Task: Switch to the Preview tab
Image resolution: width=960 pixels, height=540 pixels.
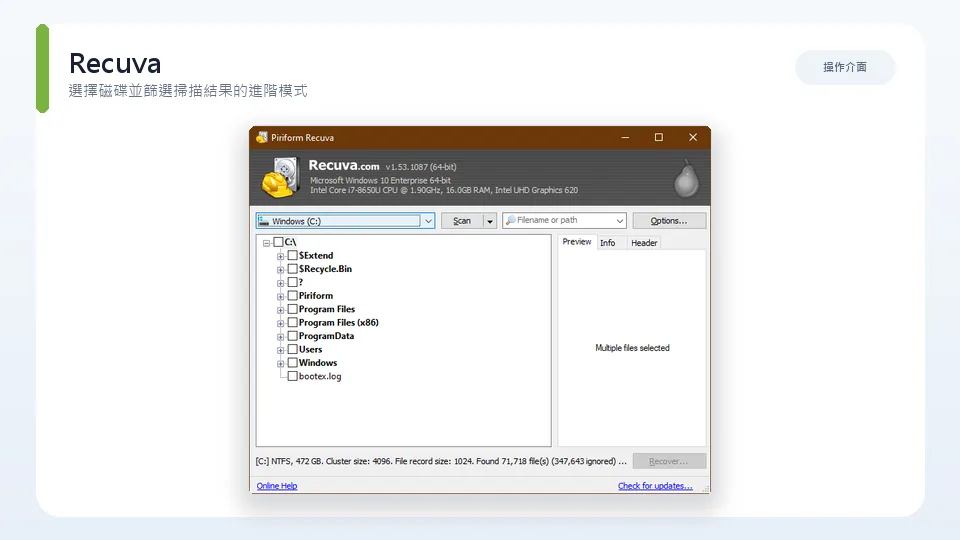Action: click(577, 242)
